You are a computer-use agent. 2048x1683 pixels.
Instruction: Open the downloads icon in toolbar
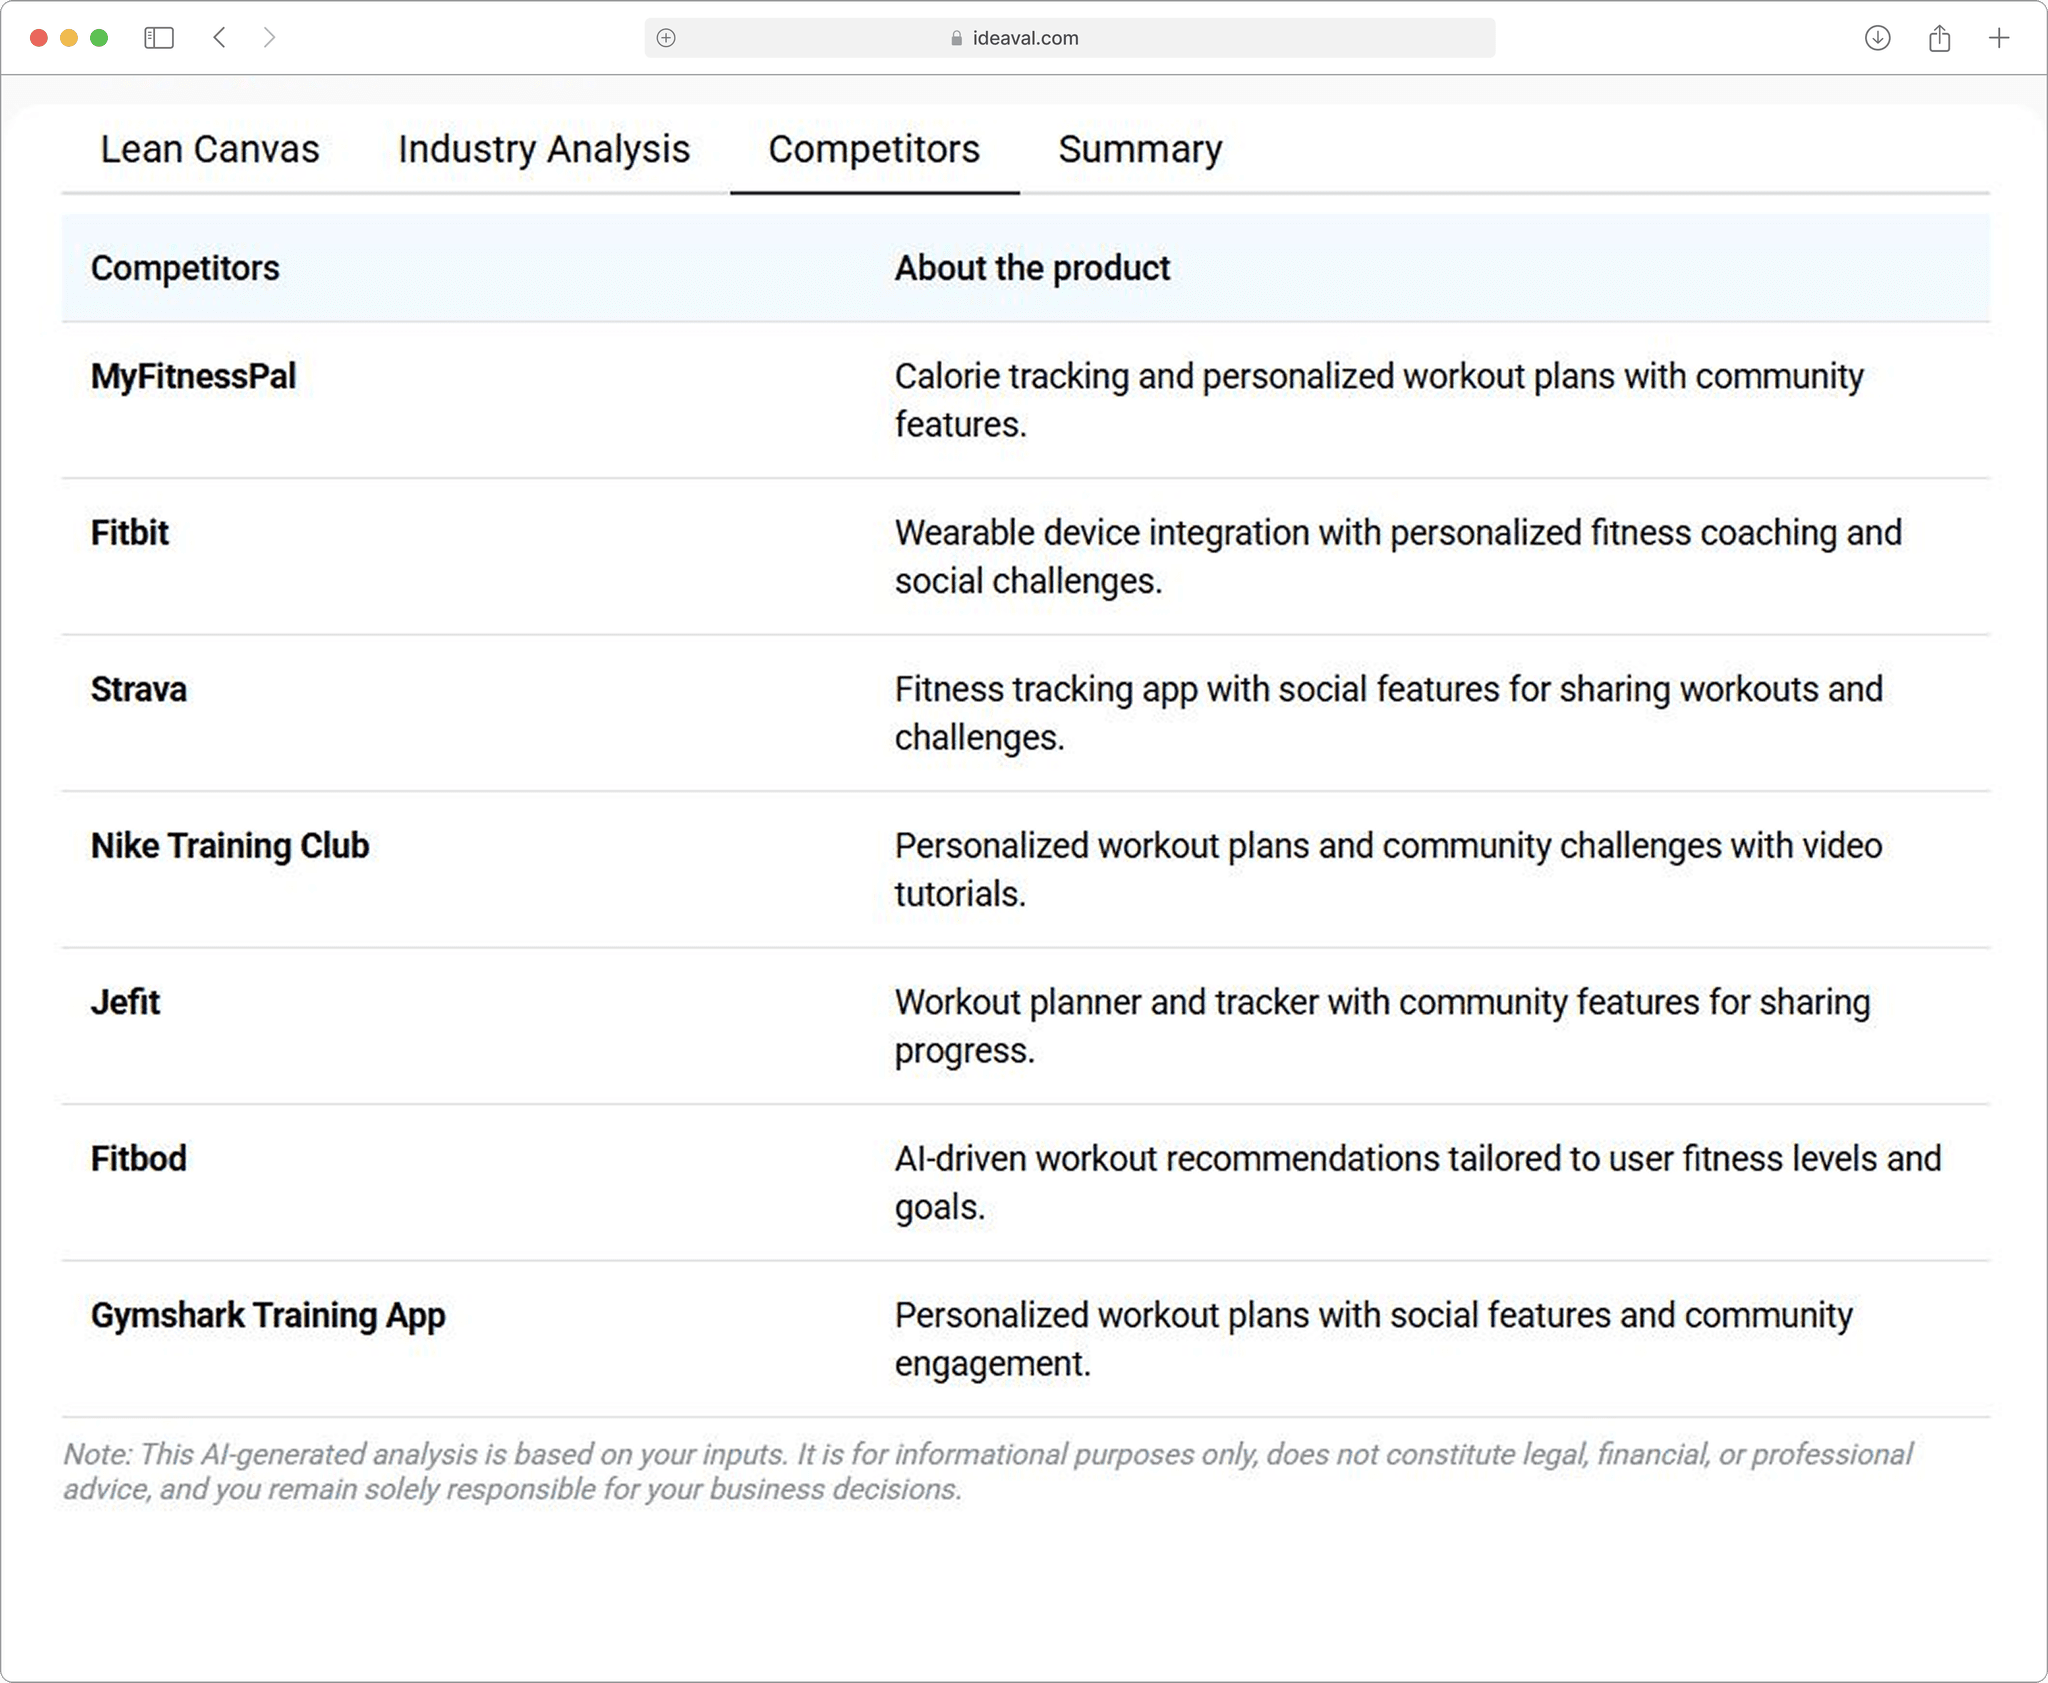click(1877, 38)
